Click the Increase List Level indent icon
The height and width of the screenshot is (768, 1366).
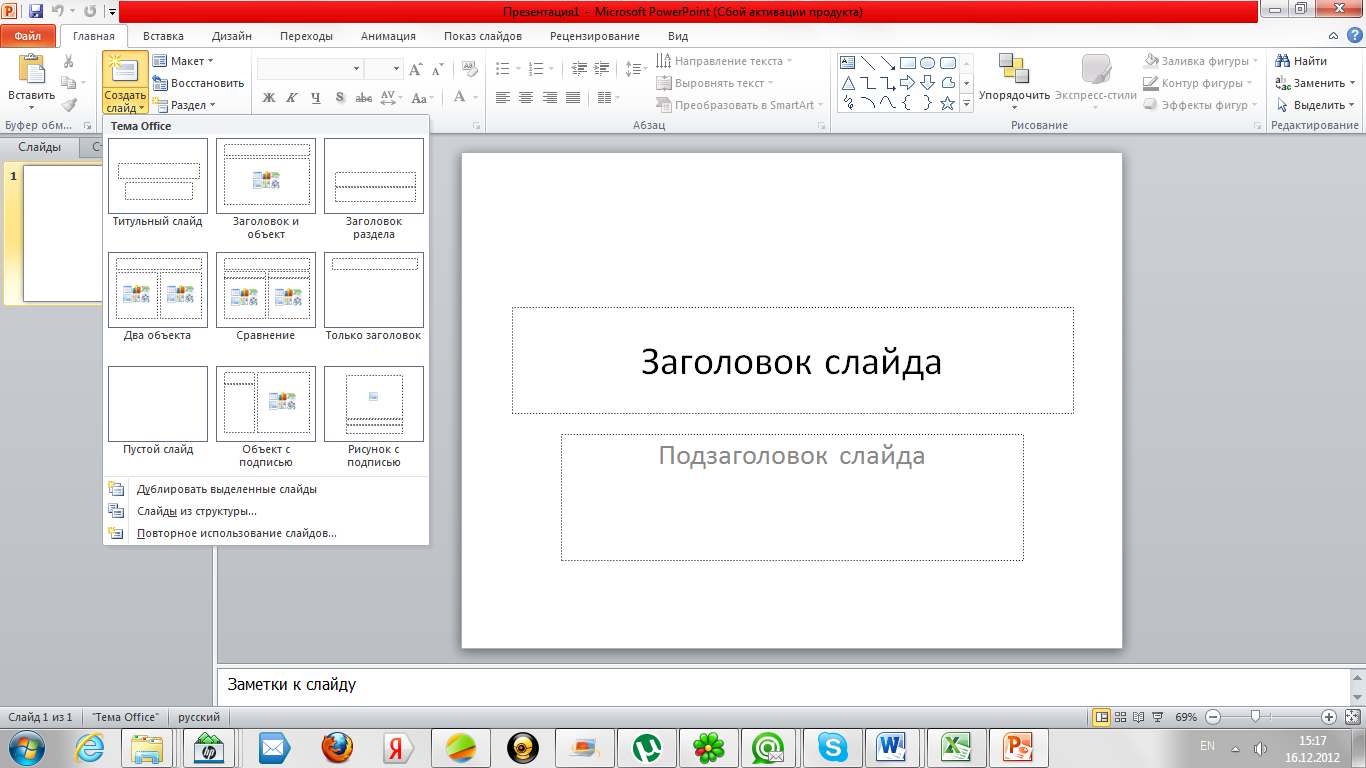(x=601, y=69)
